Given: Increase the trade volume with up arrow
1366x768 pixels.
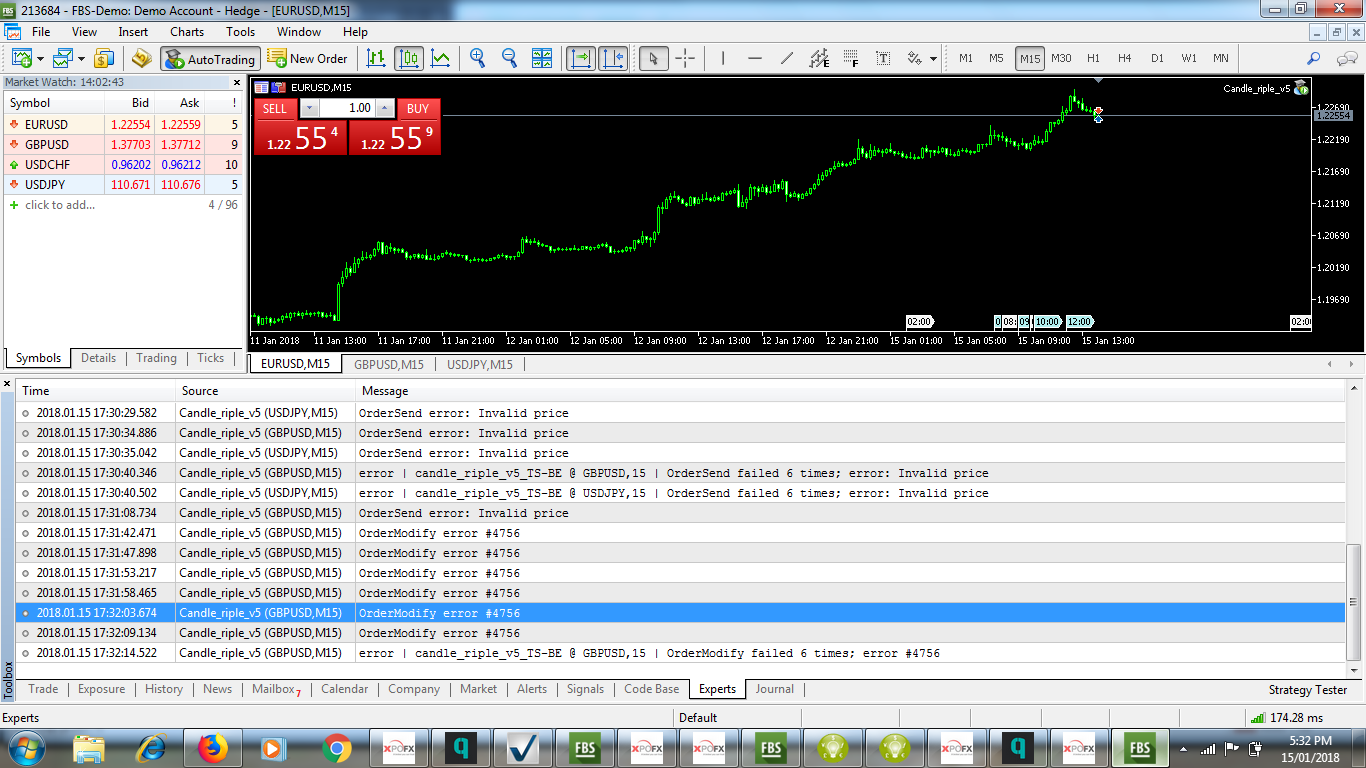Looking at the screenshot, I should click(385, 108).
